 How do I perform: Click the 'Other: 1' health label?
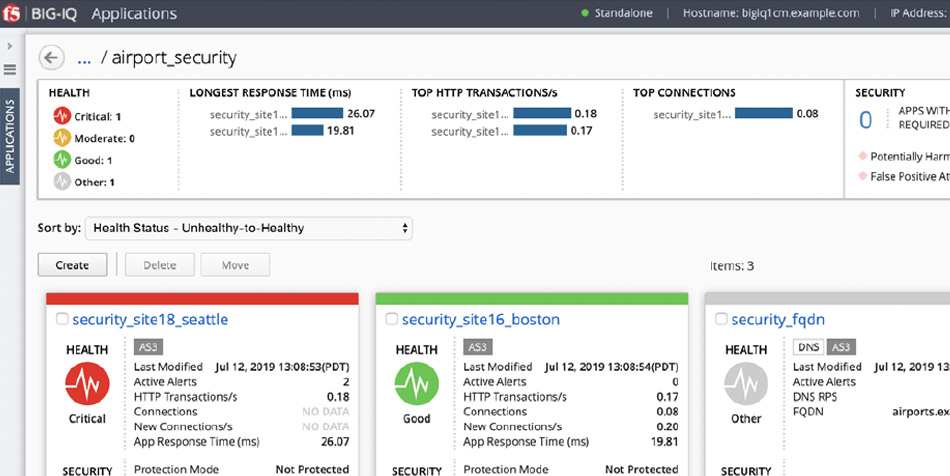tap(94, 182)
